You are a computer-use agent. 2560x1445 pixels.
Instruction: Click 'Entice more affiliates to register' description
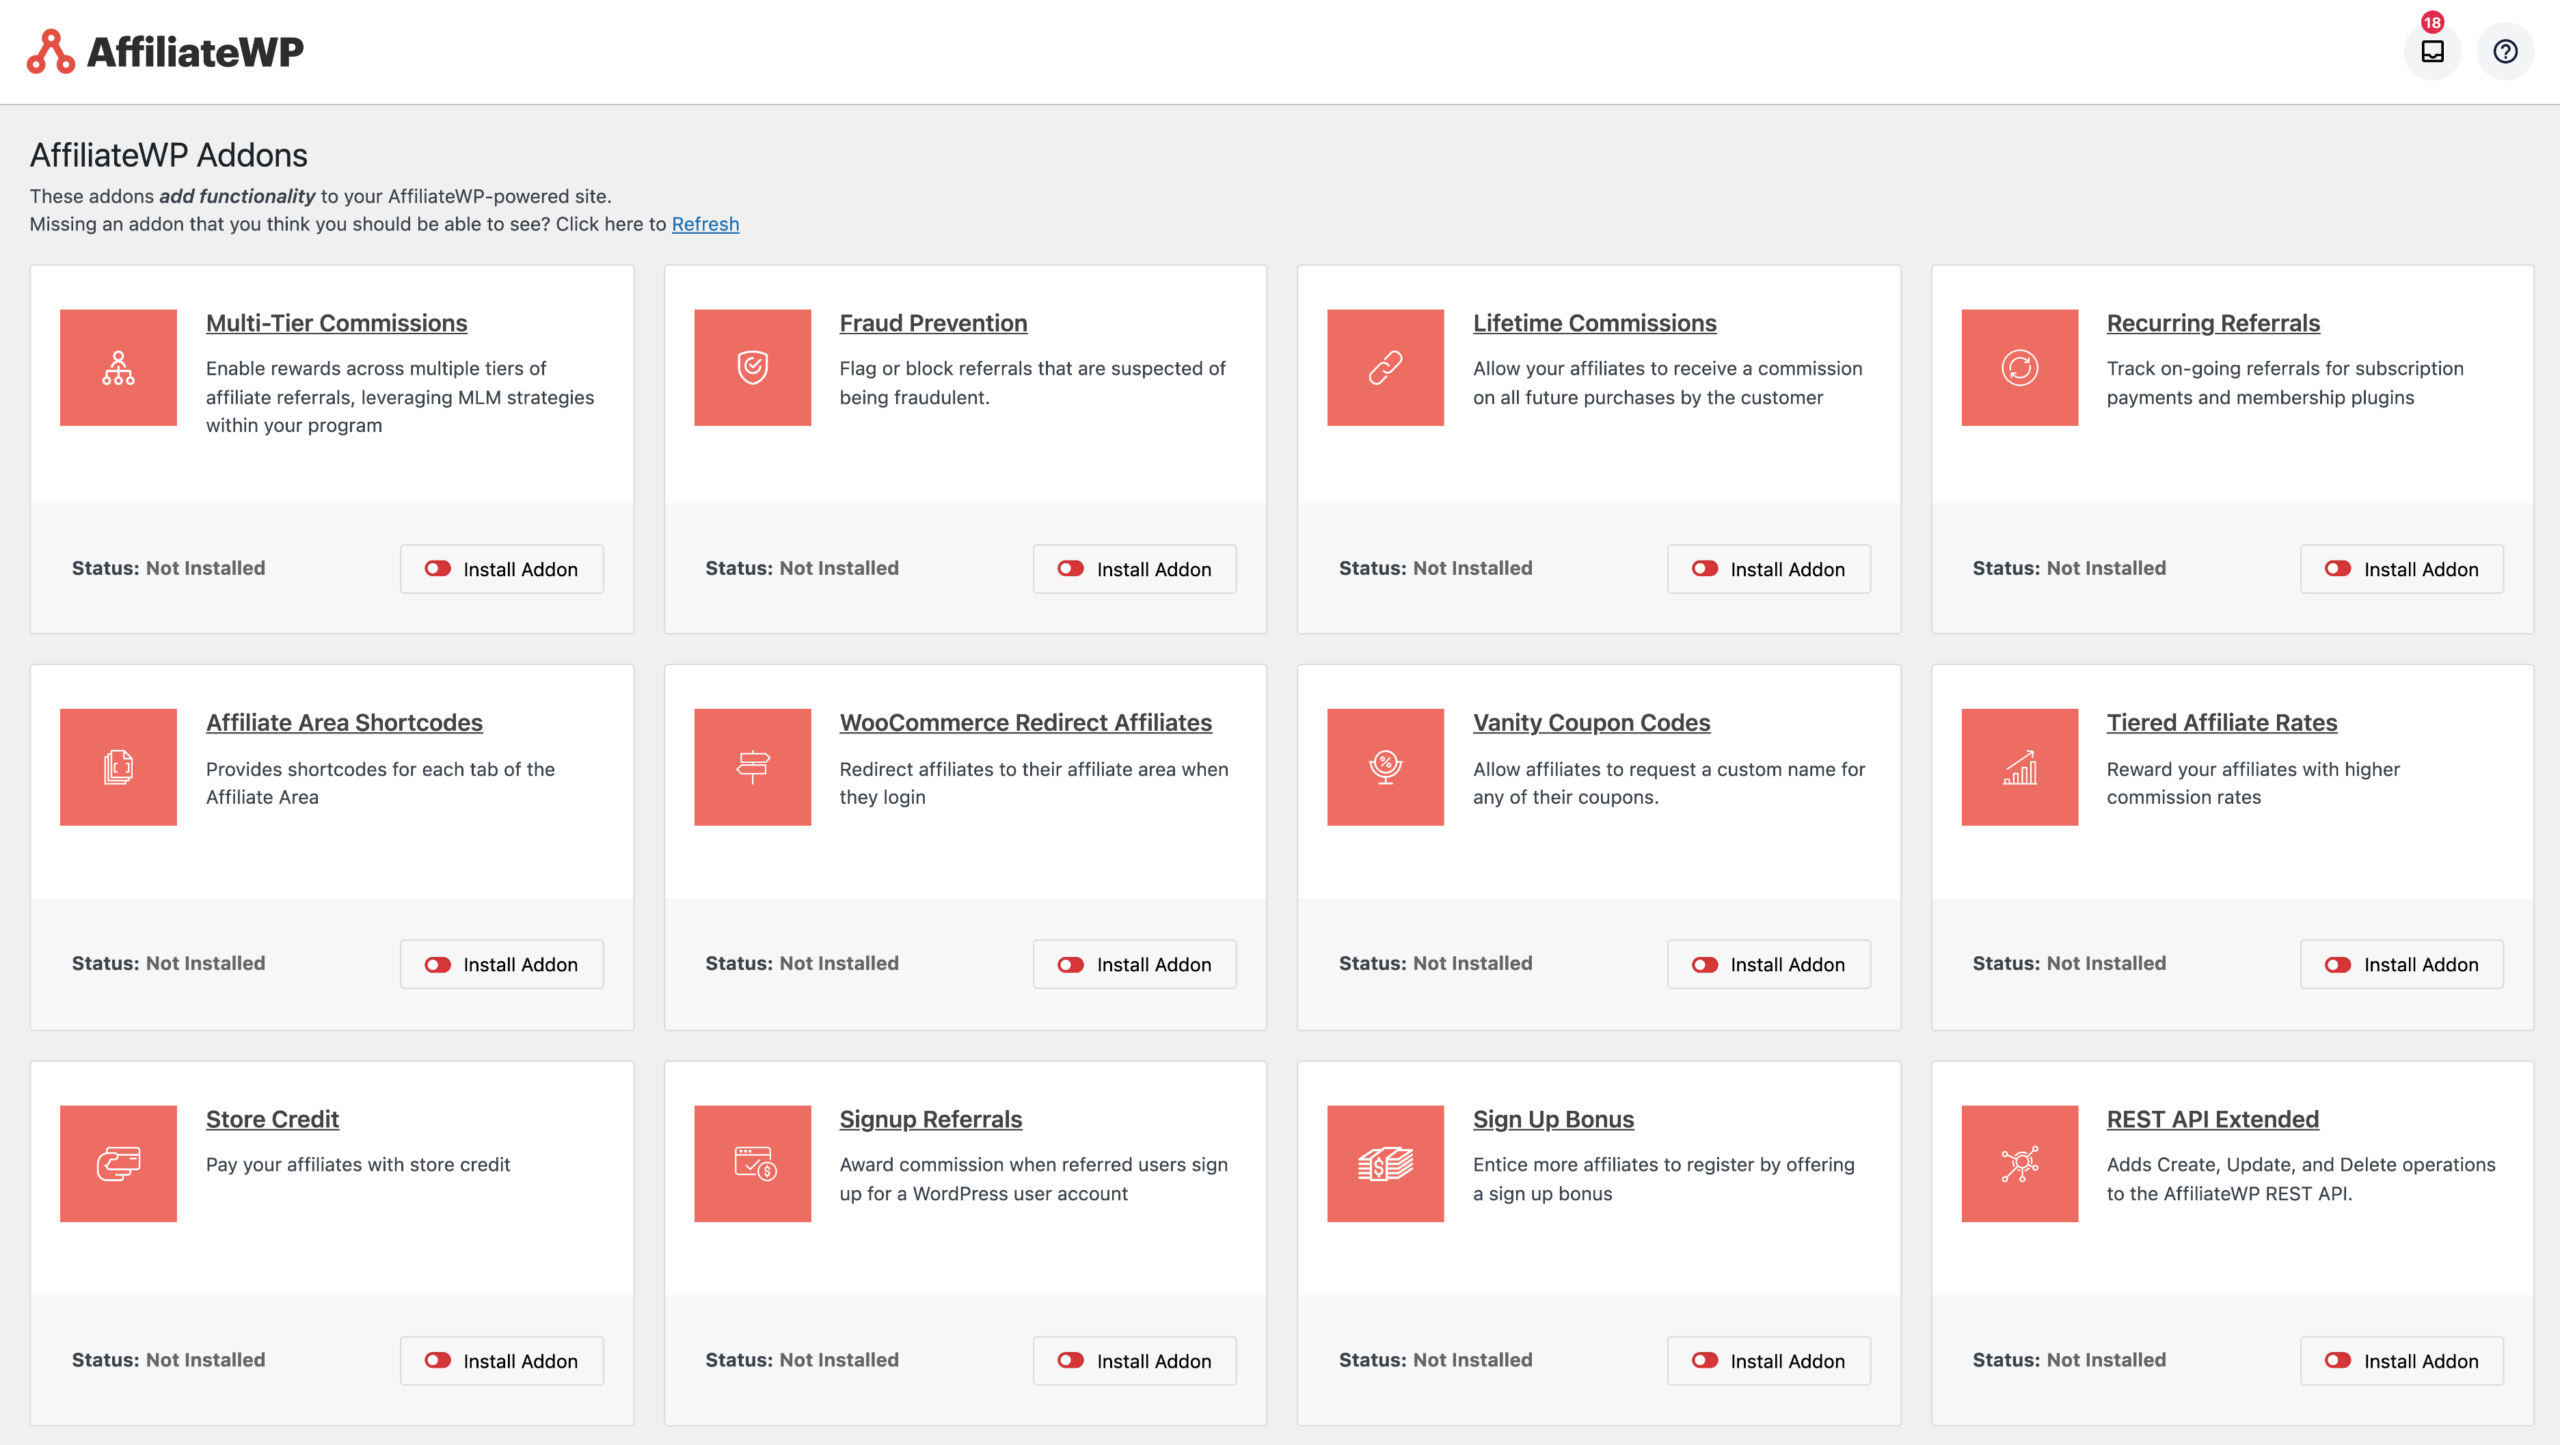[1663, 1179]
